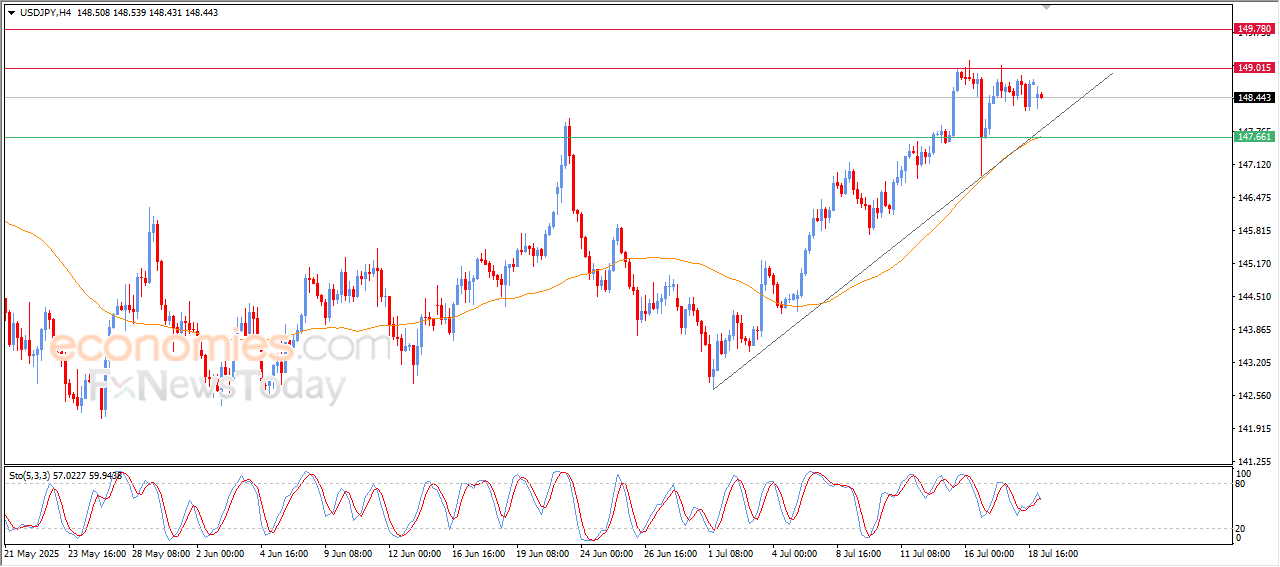Screen dimensions: 1280x567
Task: Click the 143.865 price axis value
Action: [x=1254, y=329]
